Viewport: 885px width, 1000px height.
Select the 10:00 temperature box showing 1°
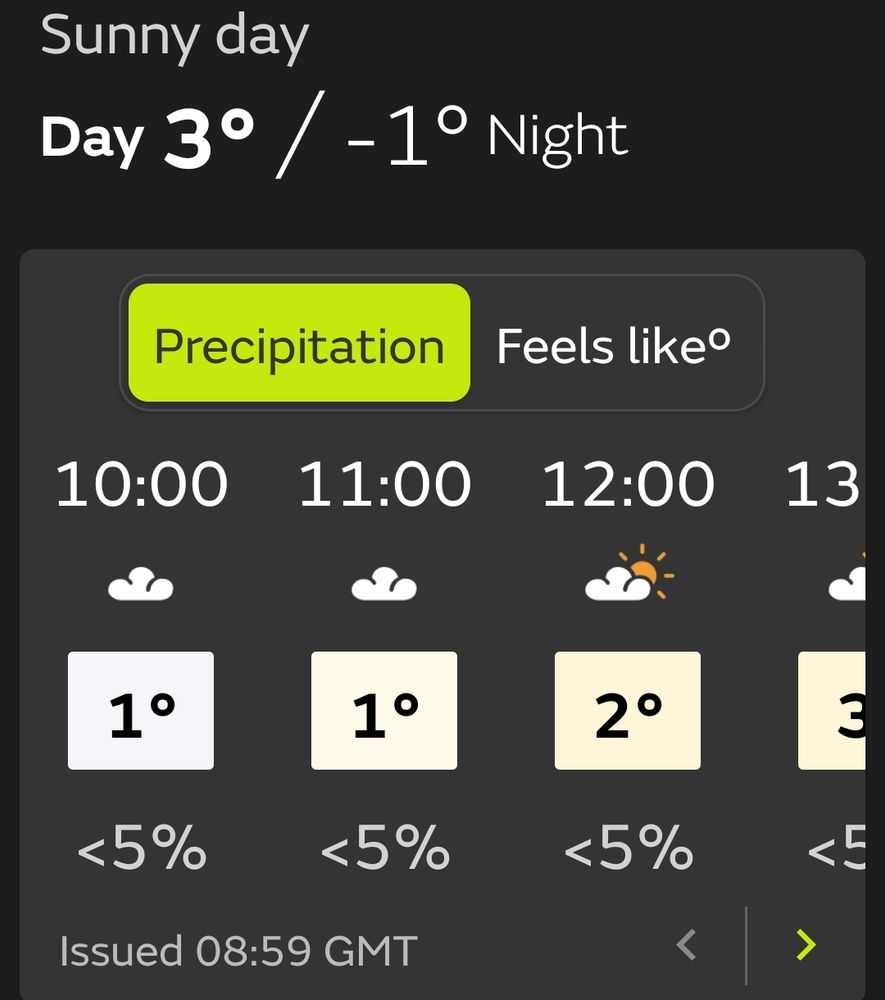tap(141, 710)
